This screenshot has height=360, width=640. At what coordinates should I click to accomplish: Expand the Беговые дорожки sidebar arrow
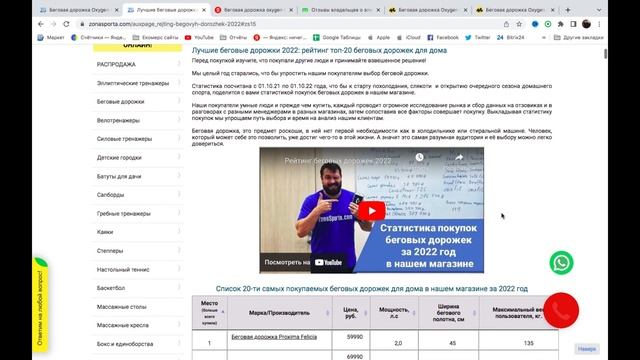[x=179, y=101]
